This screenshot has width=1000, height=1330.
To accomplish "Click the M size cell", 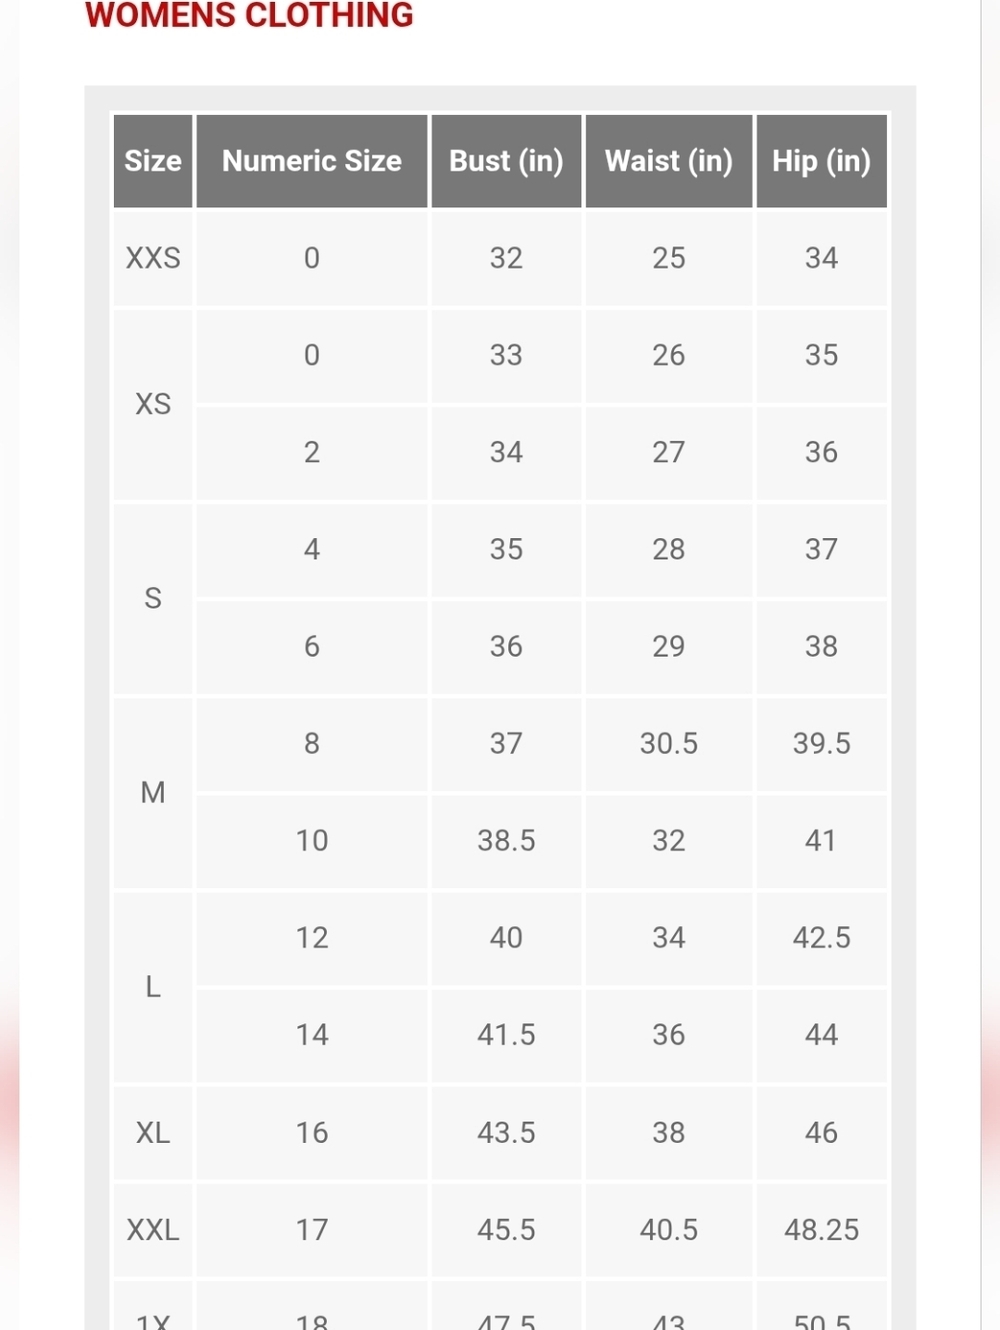I will pos(153,792).
